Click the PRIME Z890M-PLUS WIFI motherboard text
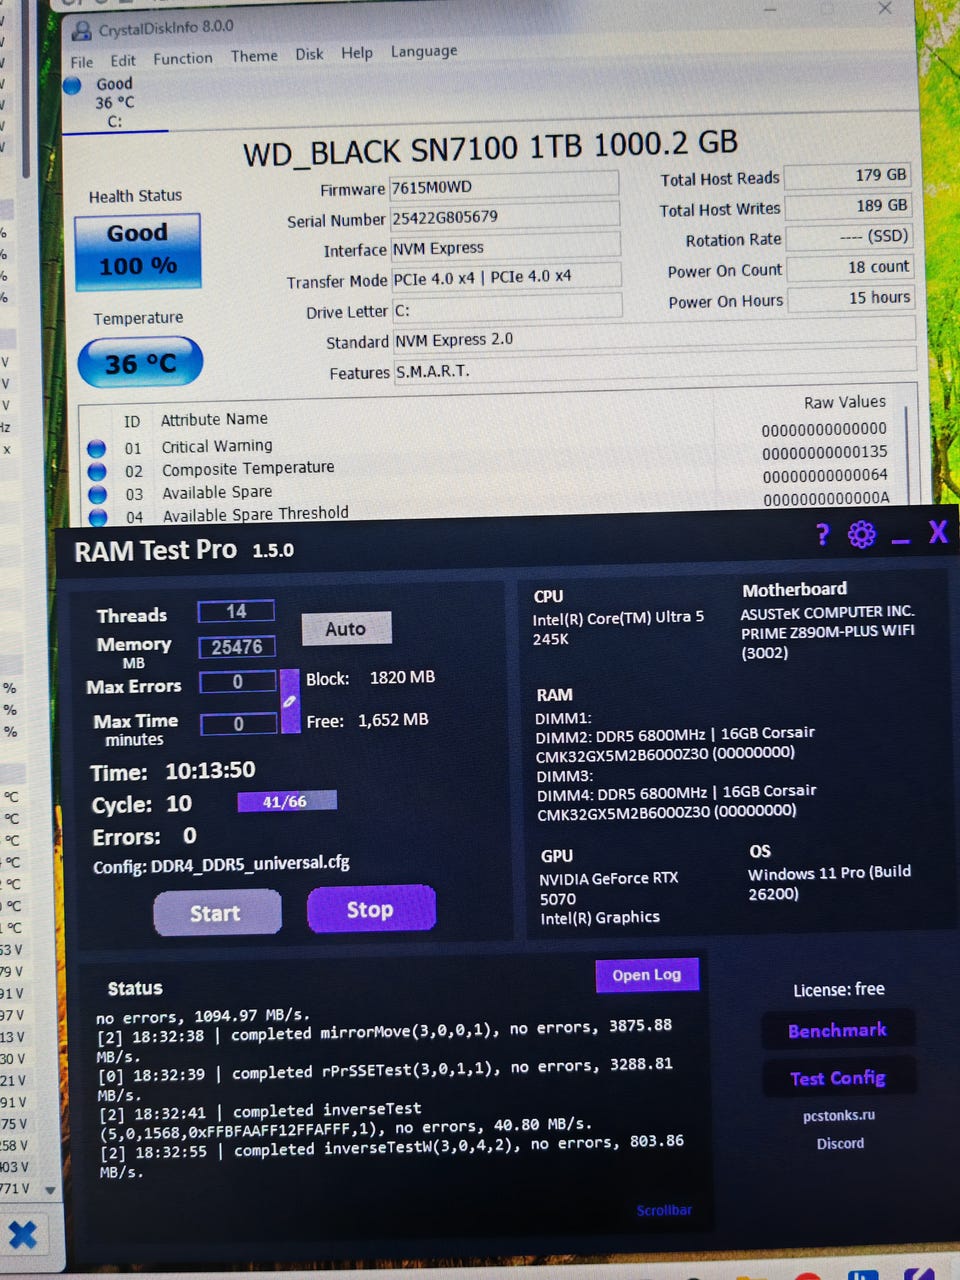960x1280 pixels. (x=827, y=631)
